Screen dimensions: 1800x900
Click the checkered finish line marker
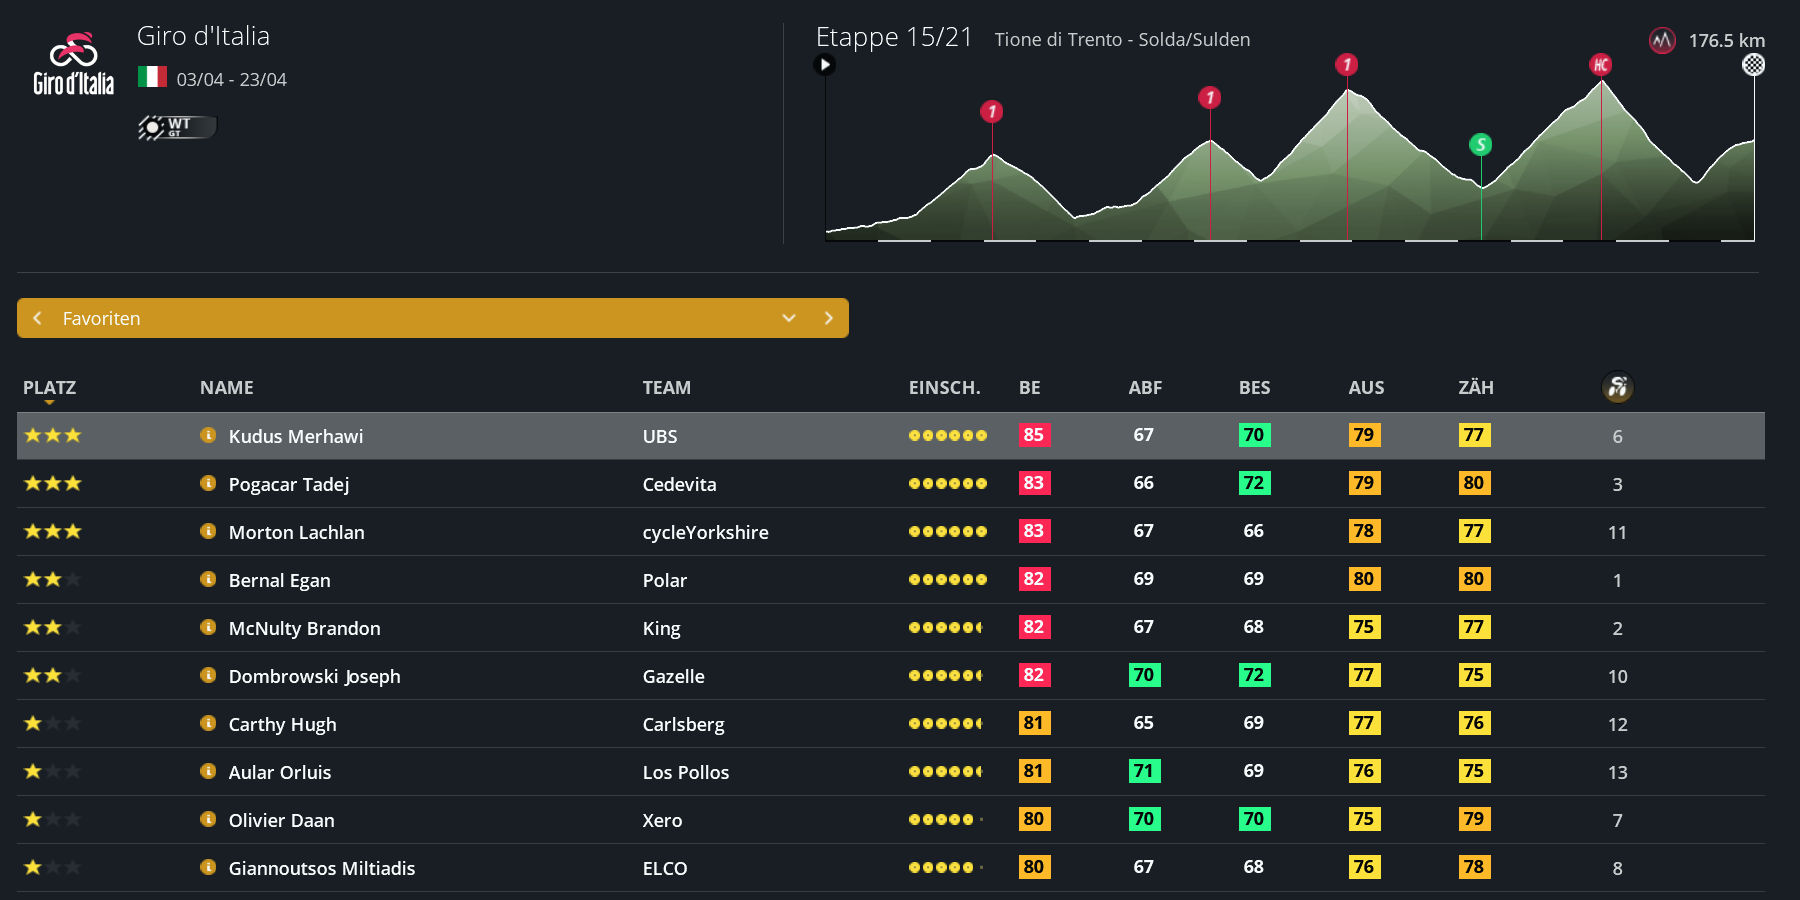tap(1753, 65)
